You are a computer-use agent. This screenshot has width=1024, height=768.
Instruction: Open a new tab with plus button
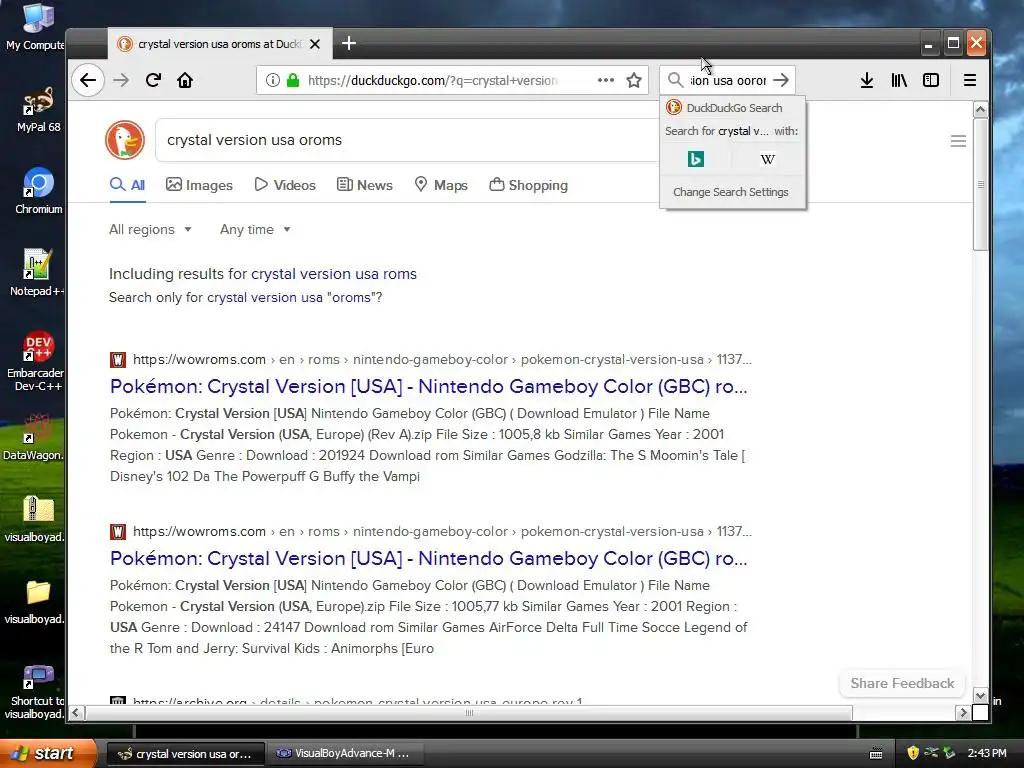pos(349,44)
